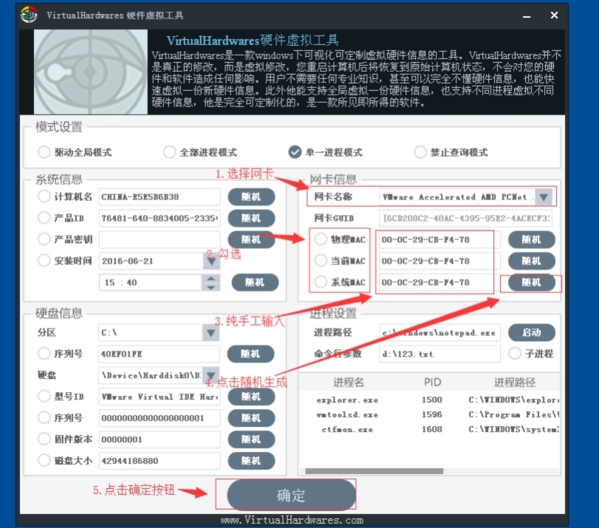Randomize the 物理MAC address
Image resolution: width=599 pixels, height=528 pixels.
531,240
